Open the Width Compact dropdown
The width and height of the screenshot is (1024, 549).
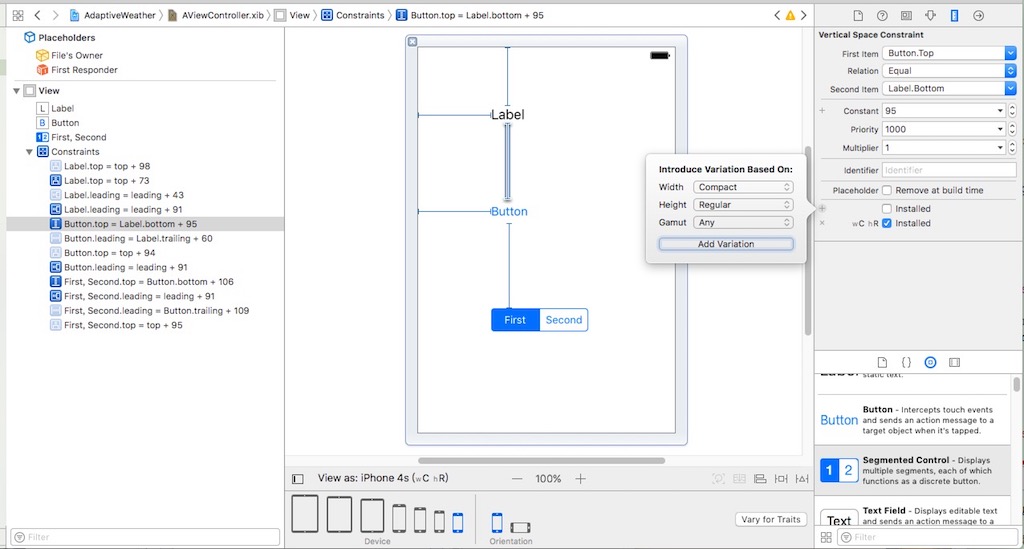[x=743, y=187]
